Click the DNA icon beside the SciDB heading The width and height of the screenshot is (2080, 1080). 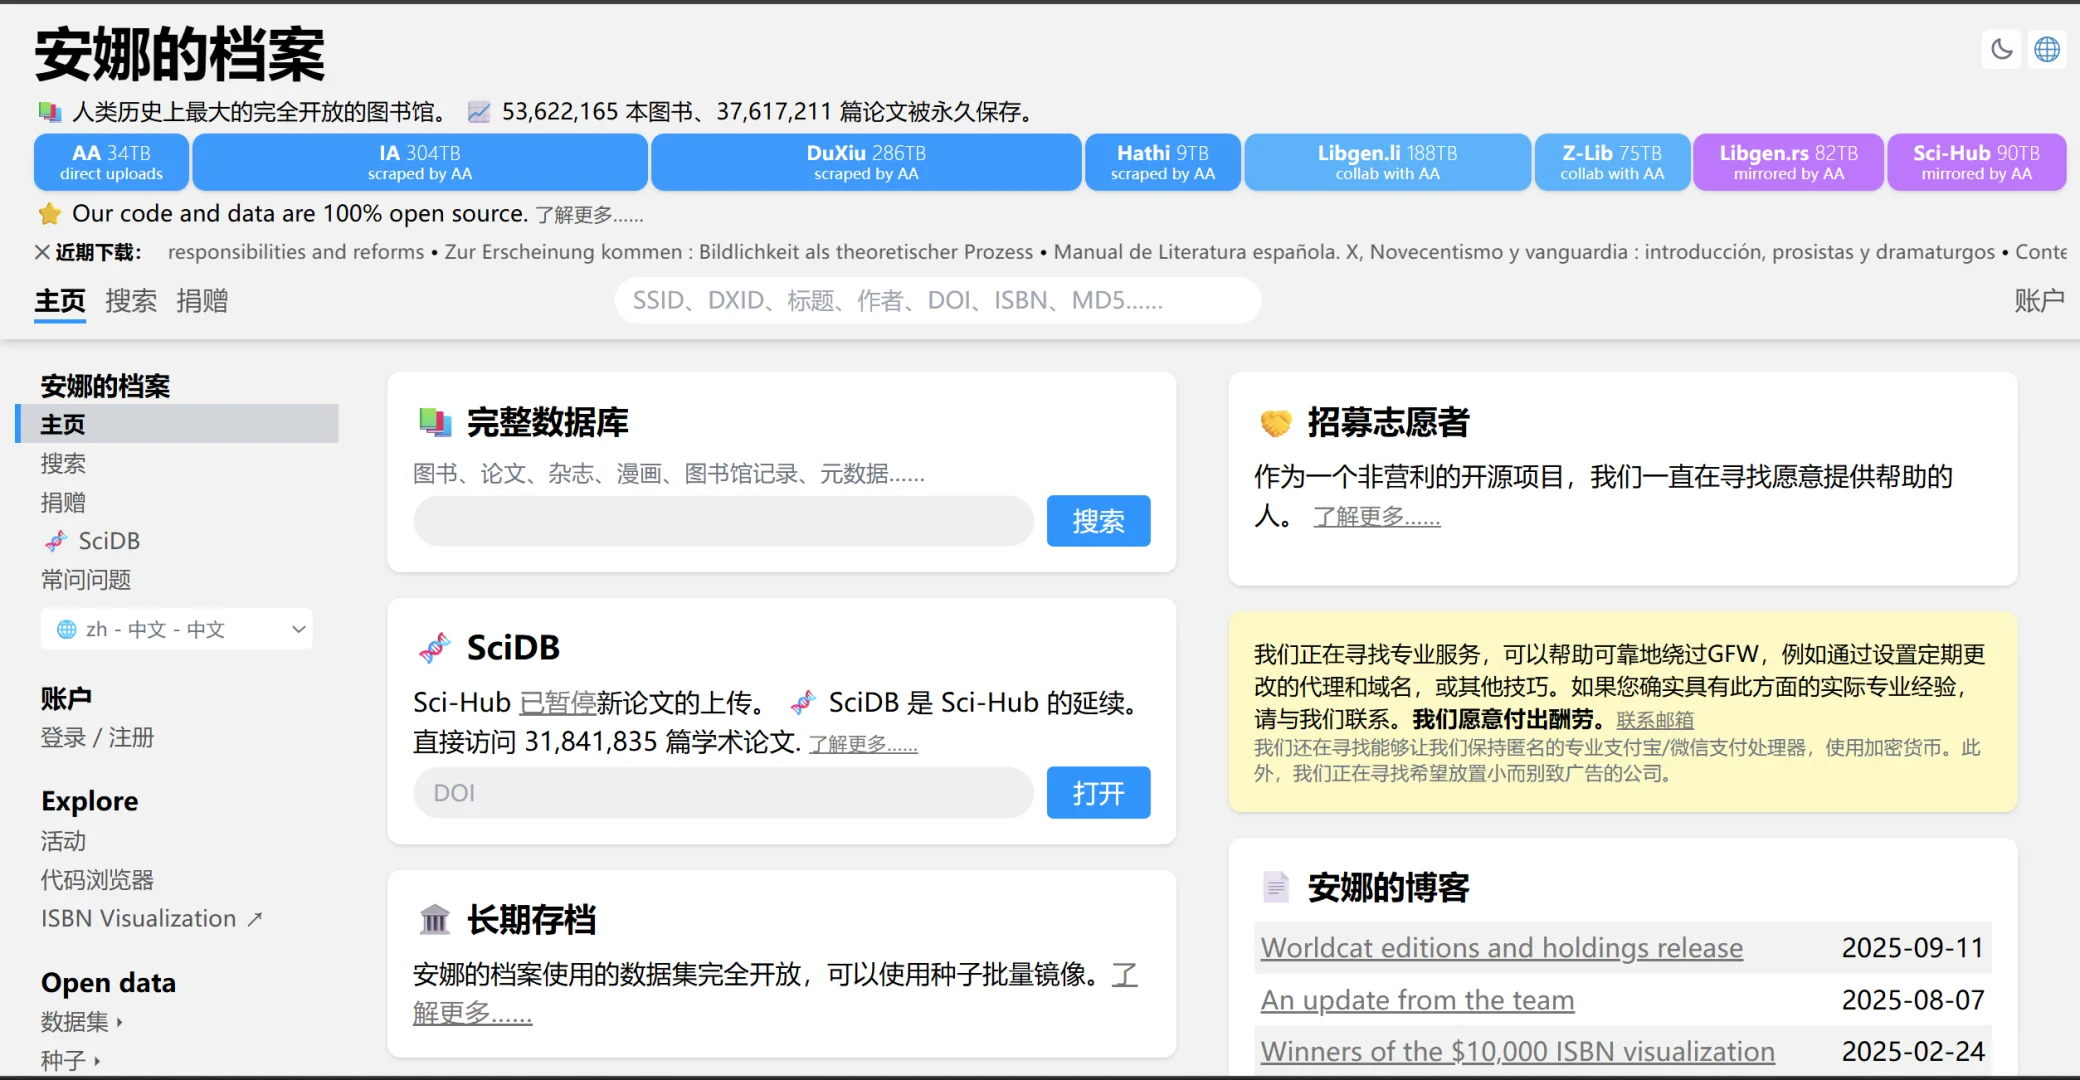(x=435, y=648)
